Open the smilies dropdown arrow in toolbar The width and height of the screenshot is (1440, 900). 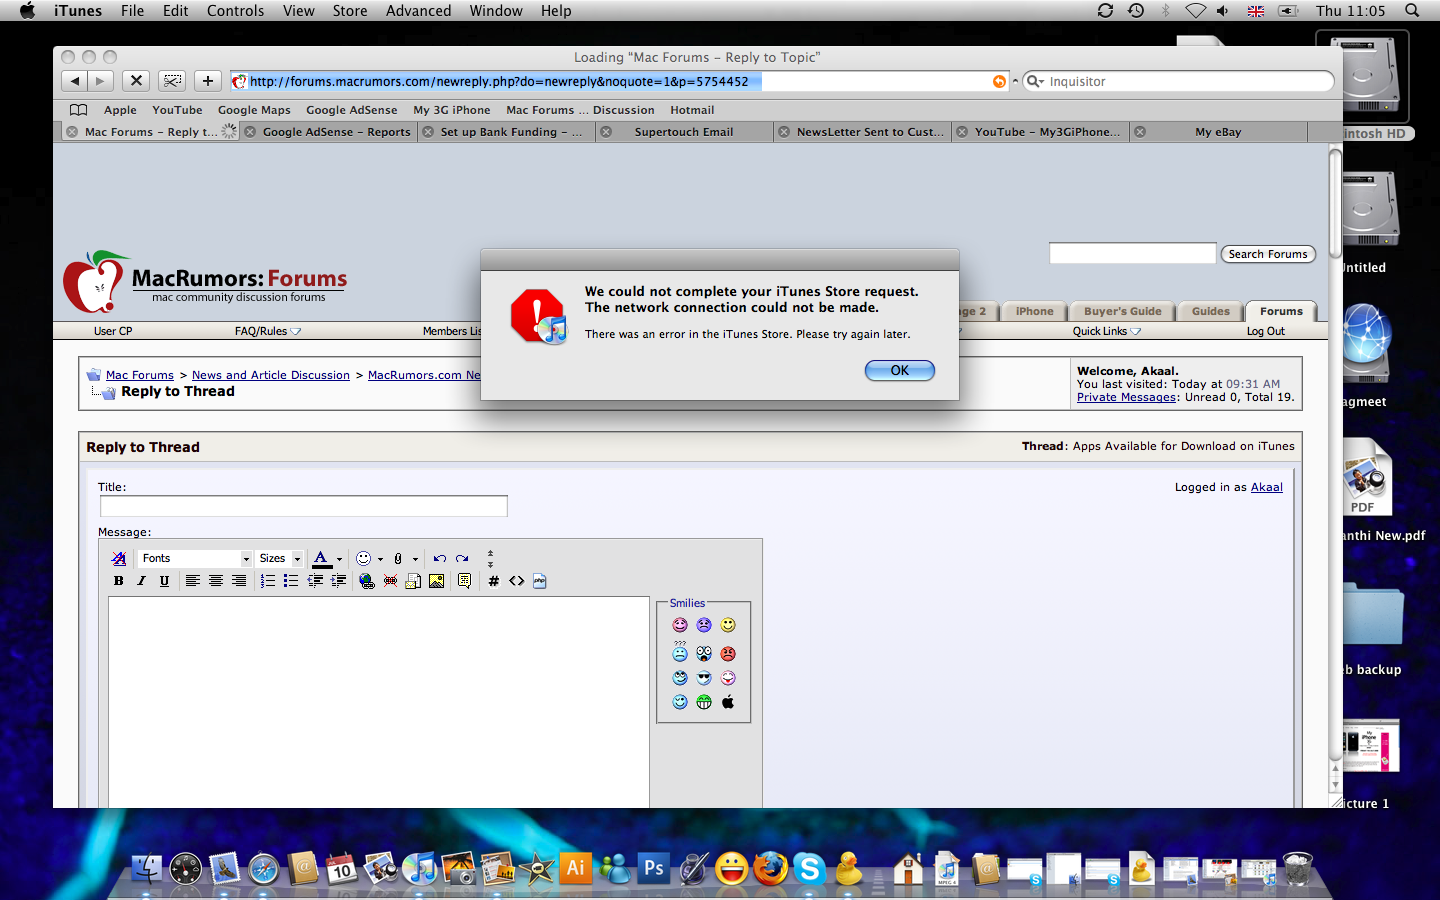coord(380,560)
